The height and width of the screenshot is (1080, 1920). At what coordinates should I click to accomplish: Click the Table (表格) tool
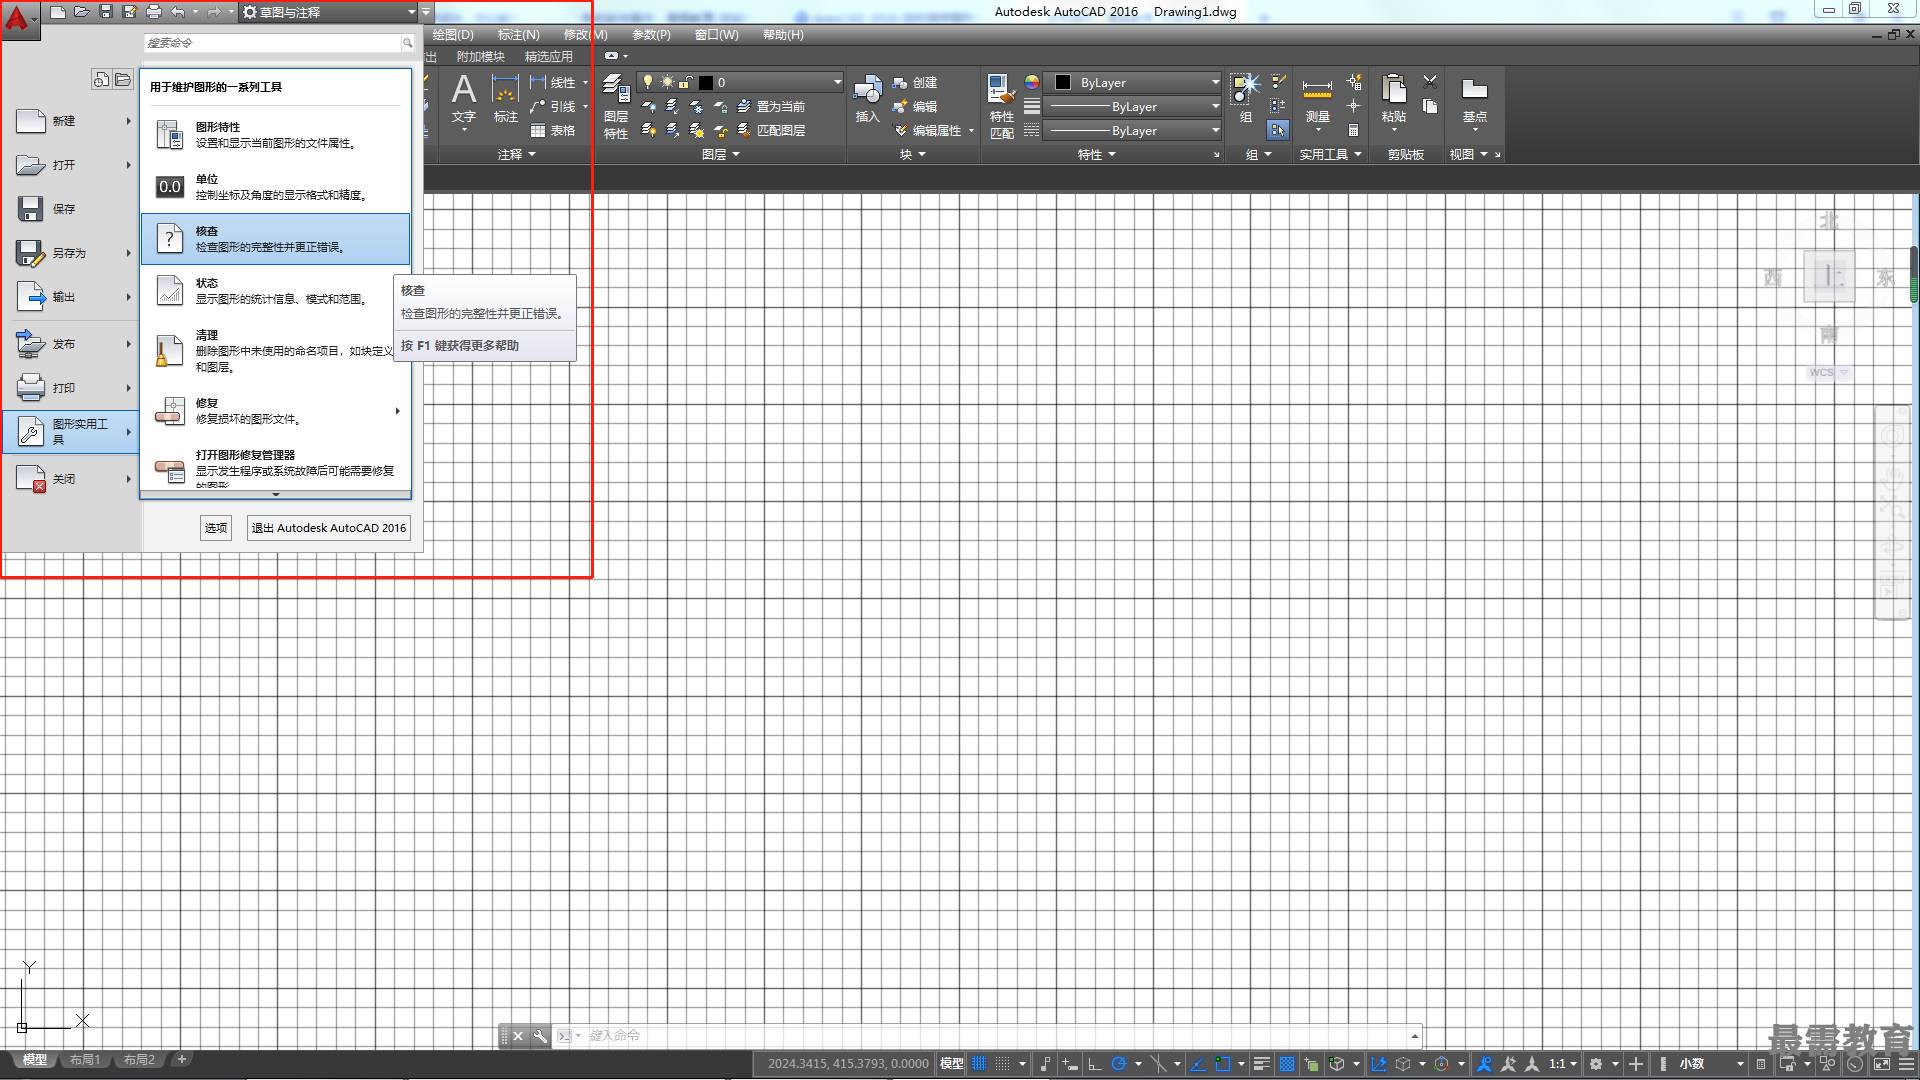click(553, 131)
